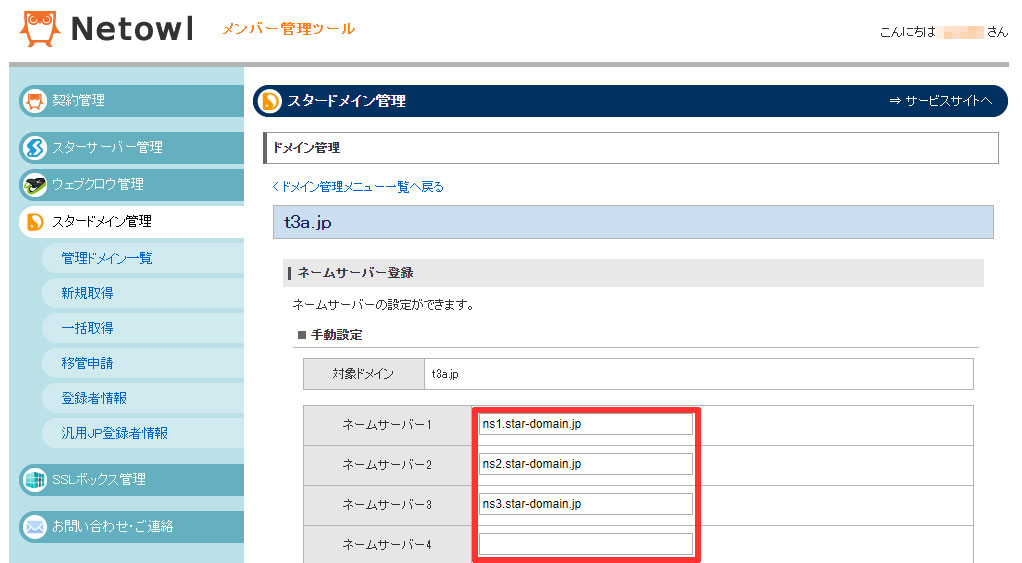The image size is (1022, 563).
Task: Return via ドメイン管理メニュー一覧へ戻る link
Action: pos(358,187)
